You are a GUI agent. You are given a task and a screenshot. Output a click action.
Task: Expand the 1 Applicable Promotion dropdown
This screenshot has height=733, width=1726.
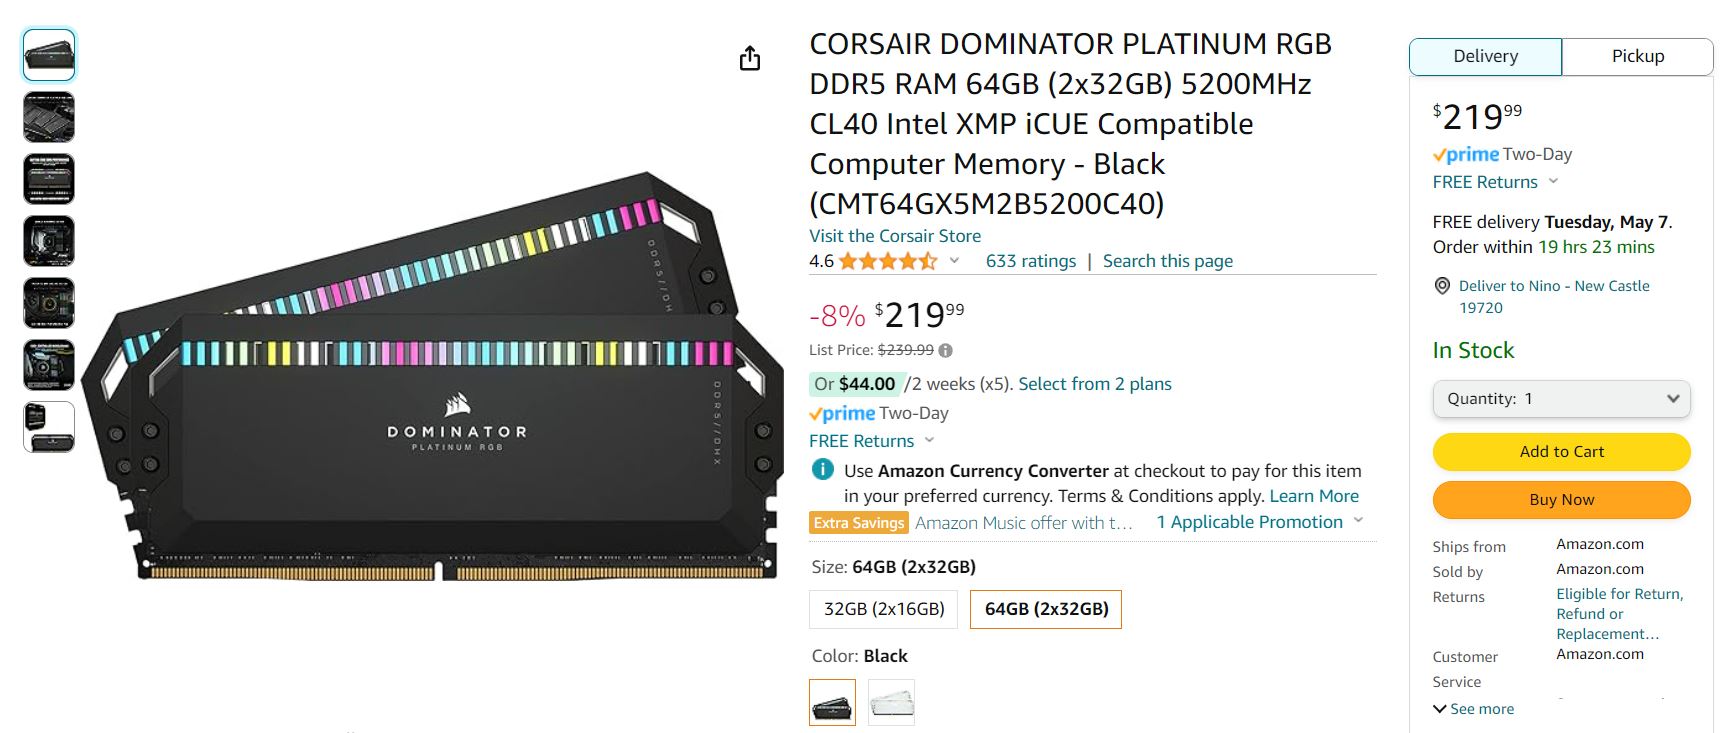[1260, 522]
